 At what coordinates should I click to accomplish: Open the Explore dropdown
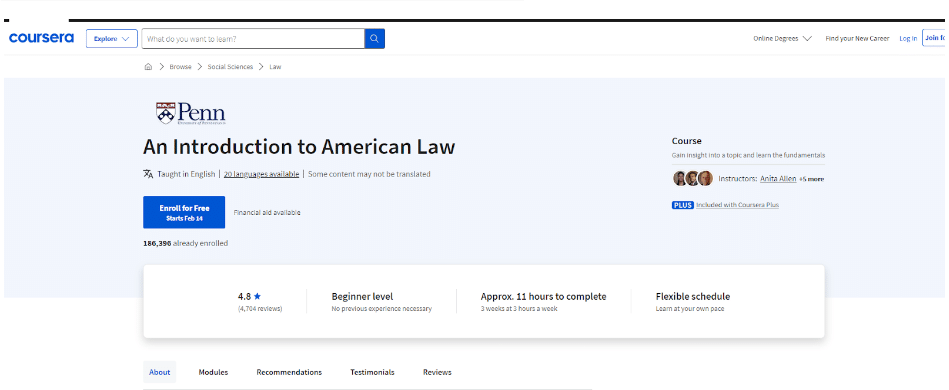[112, 39]
